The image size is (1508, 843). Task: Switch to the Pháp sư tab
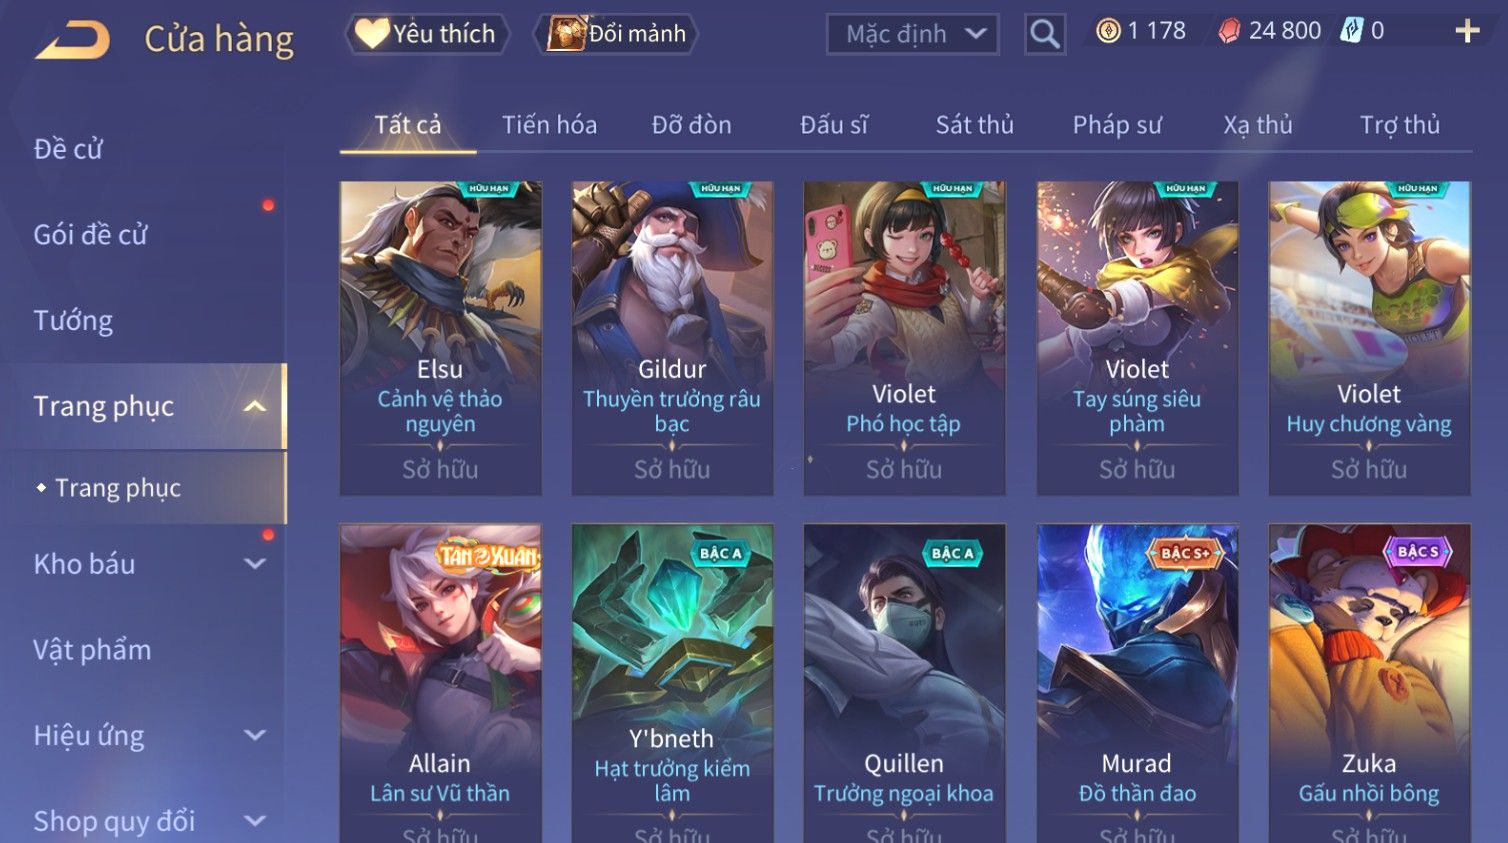[1117, 125]
